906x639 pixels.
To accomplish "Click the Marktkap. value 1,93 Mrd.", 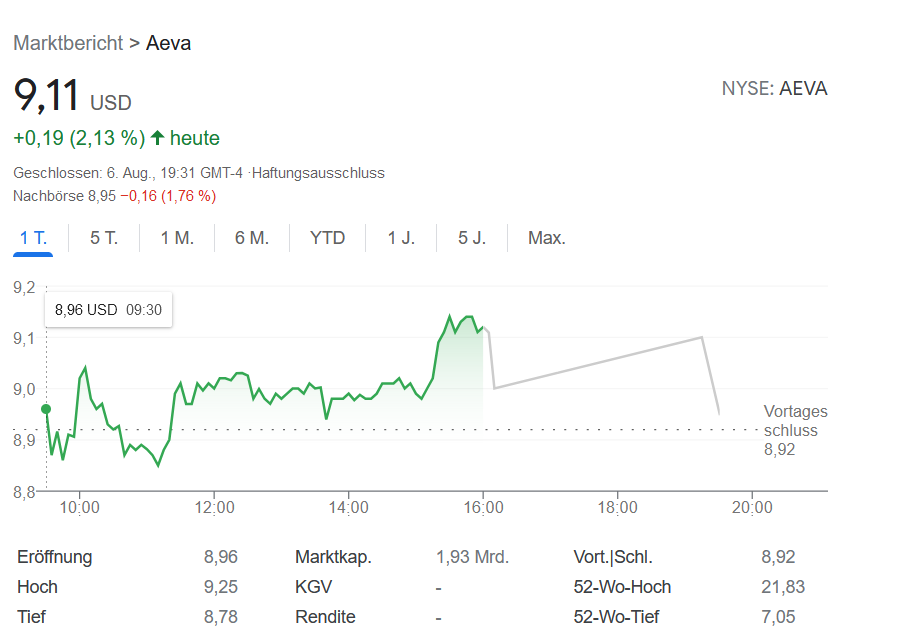I will pos(472,557).
